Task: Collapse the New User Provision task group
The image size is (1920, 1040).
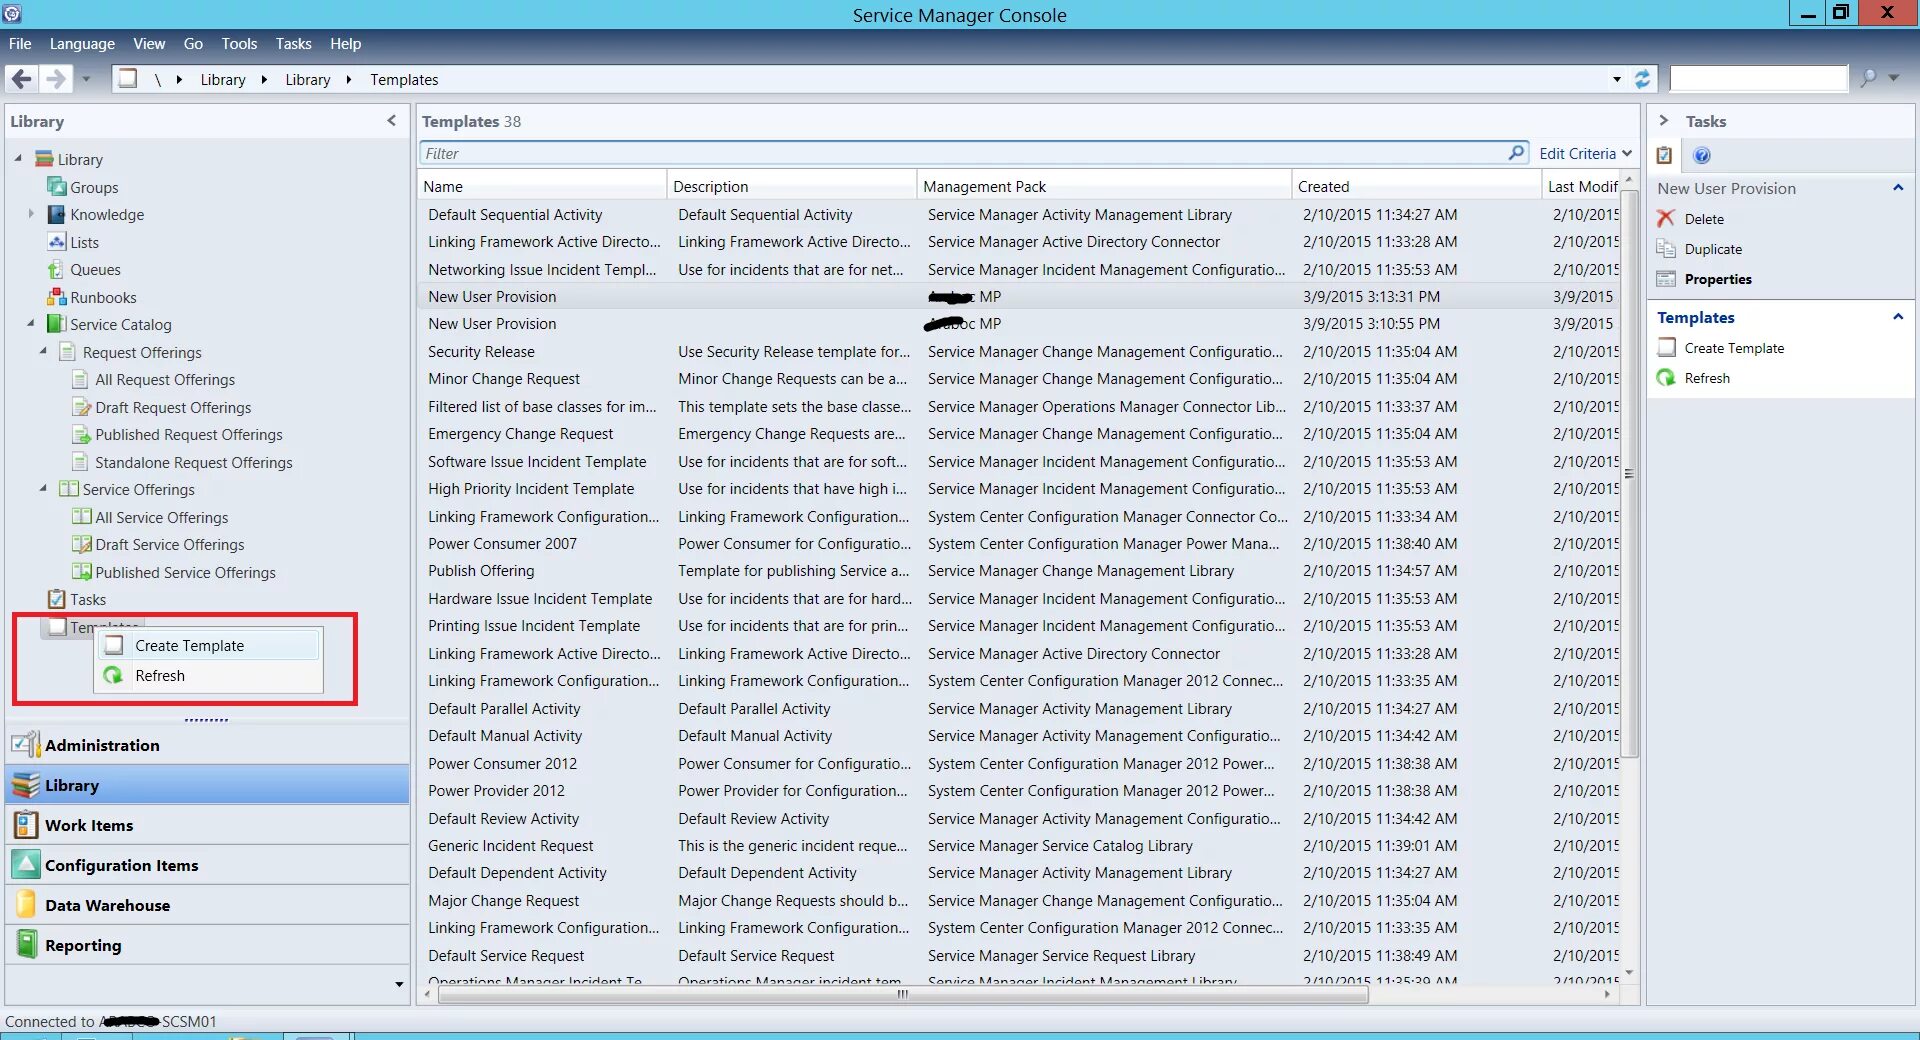Action: 1898,188
